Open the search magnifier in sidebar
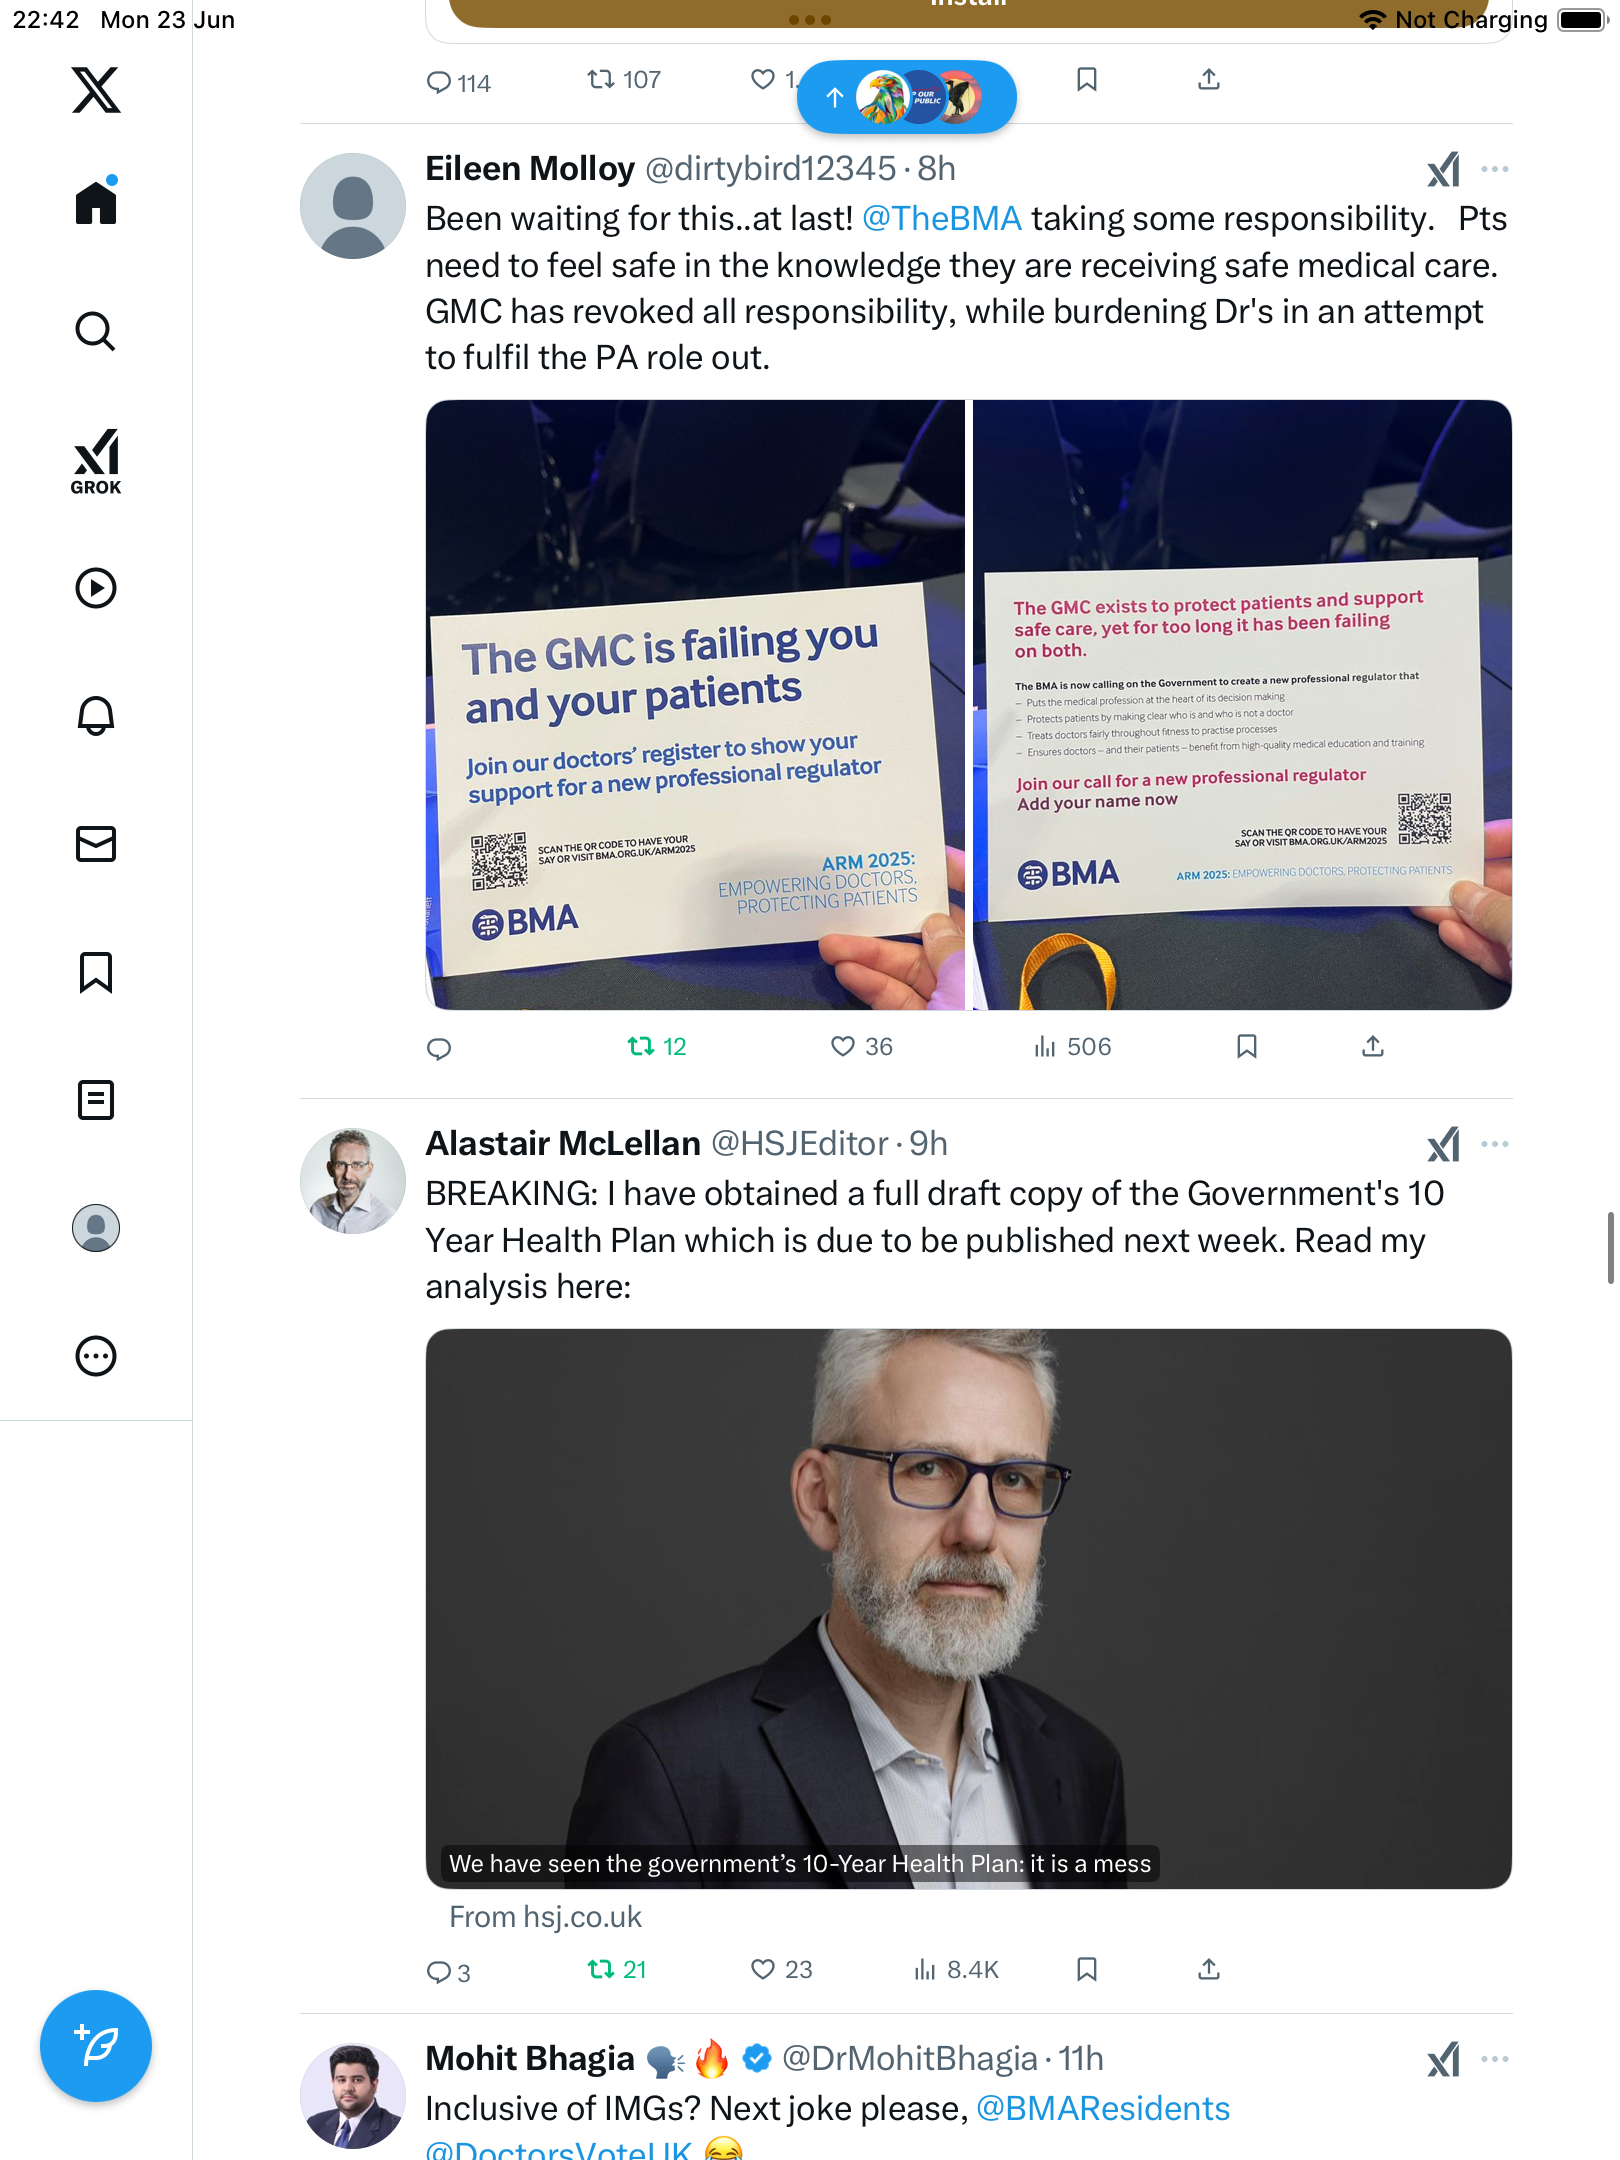 coord(96,331)
